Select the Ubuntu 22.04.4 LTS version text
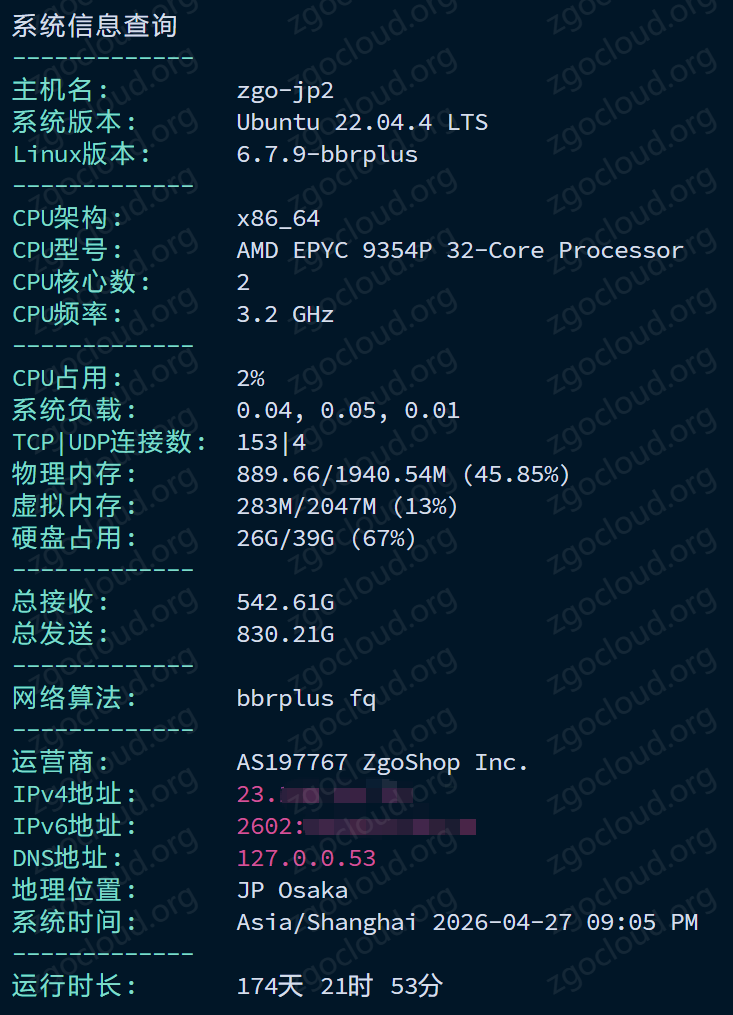This screenshot has width=733, height=1015. click(362, 122)
